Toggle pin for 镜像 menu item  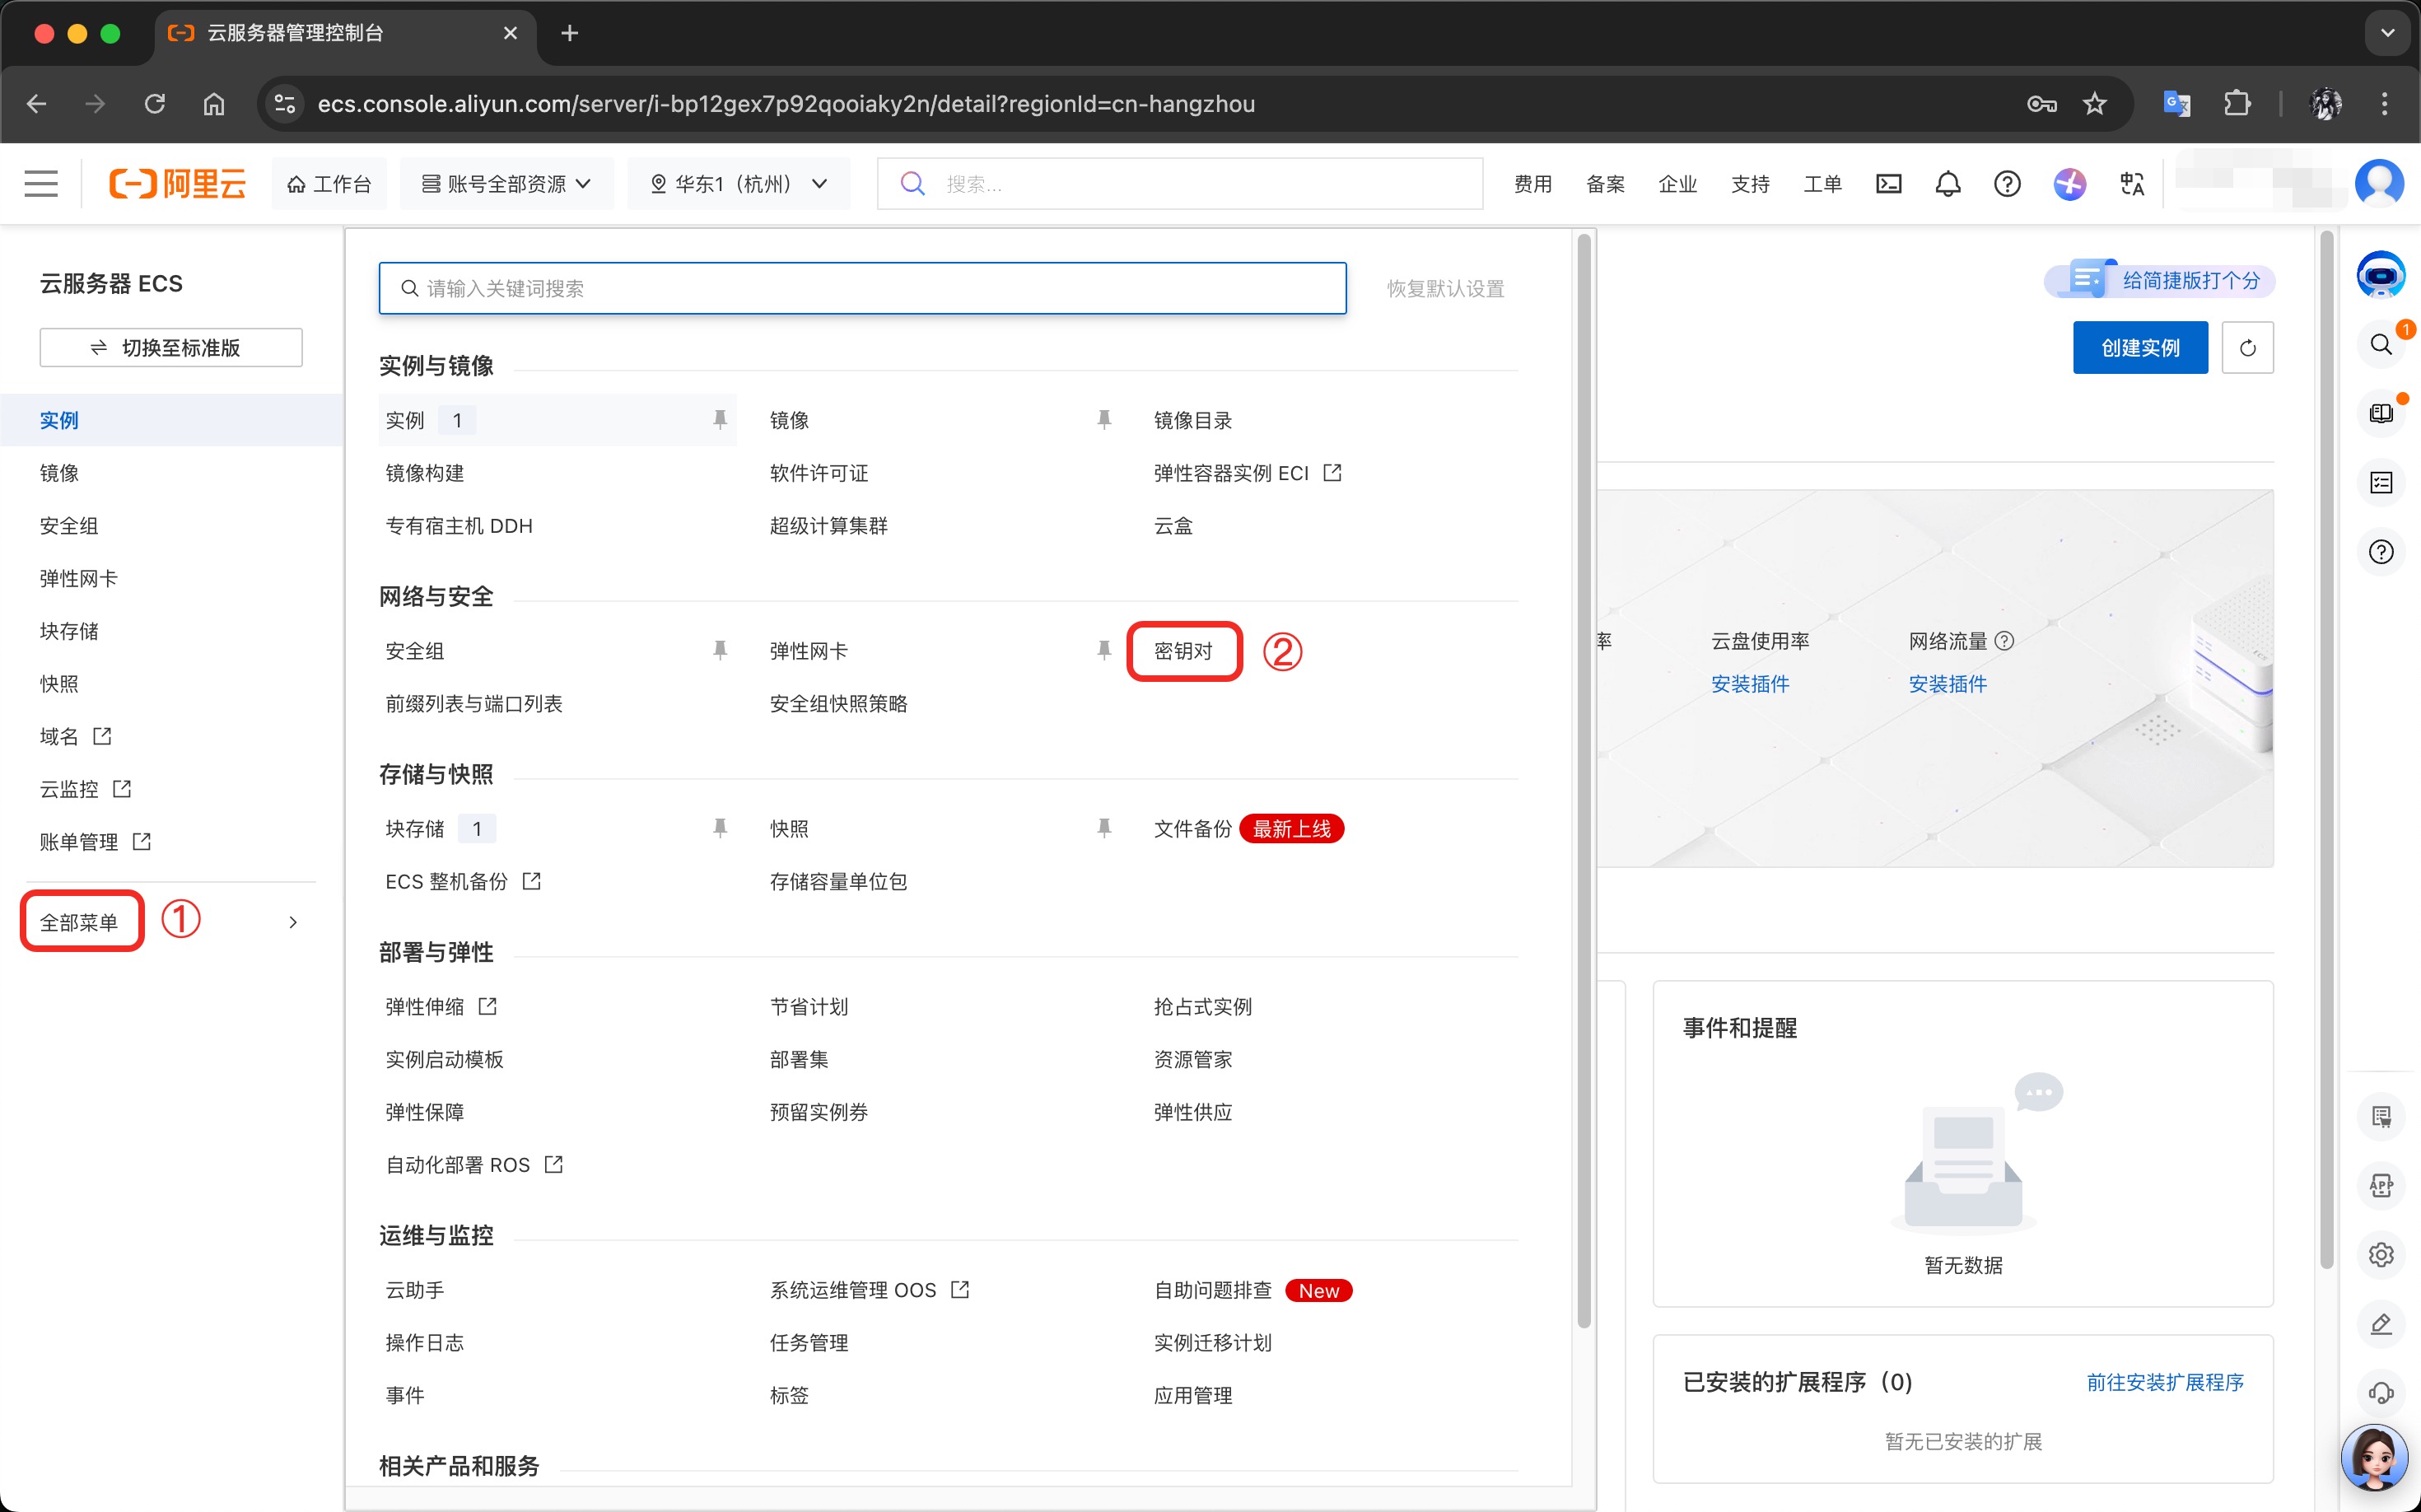coord(1104,420)
